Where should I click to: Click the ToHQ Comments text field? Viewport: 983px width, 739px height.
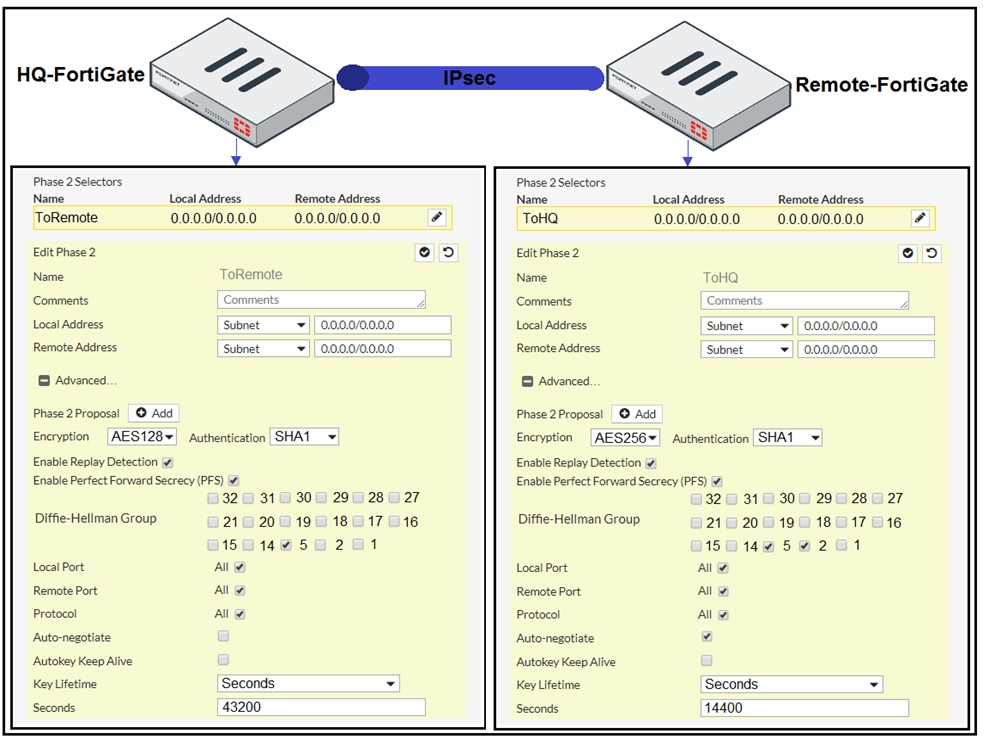tap(804, 301)
